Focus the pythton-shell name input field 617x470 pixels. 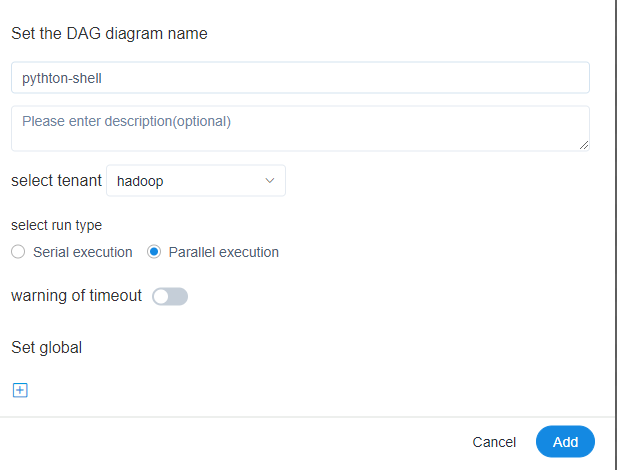point(300,78)
